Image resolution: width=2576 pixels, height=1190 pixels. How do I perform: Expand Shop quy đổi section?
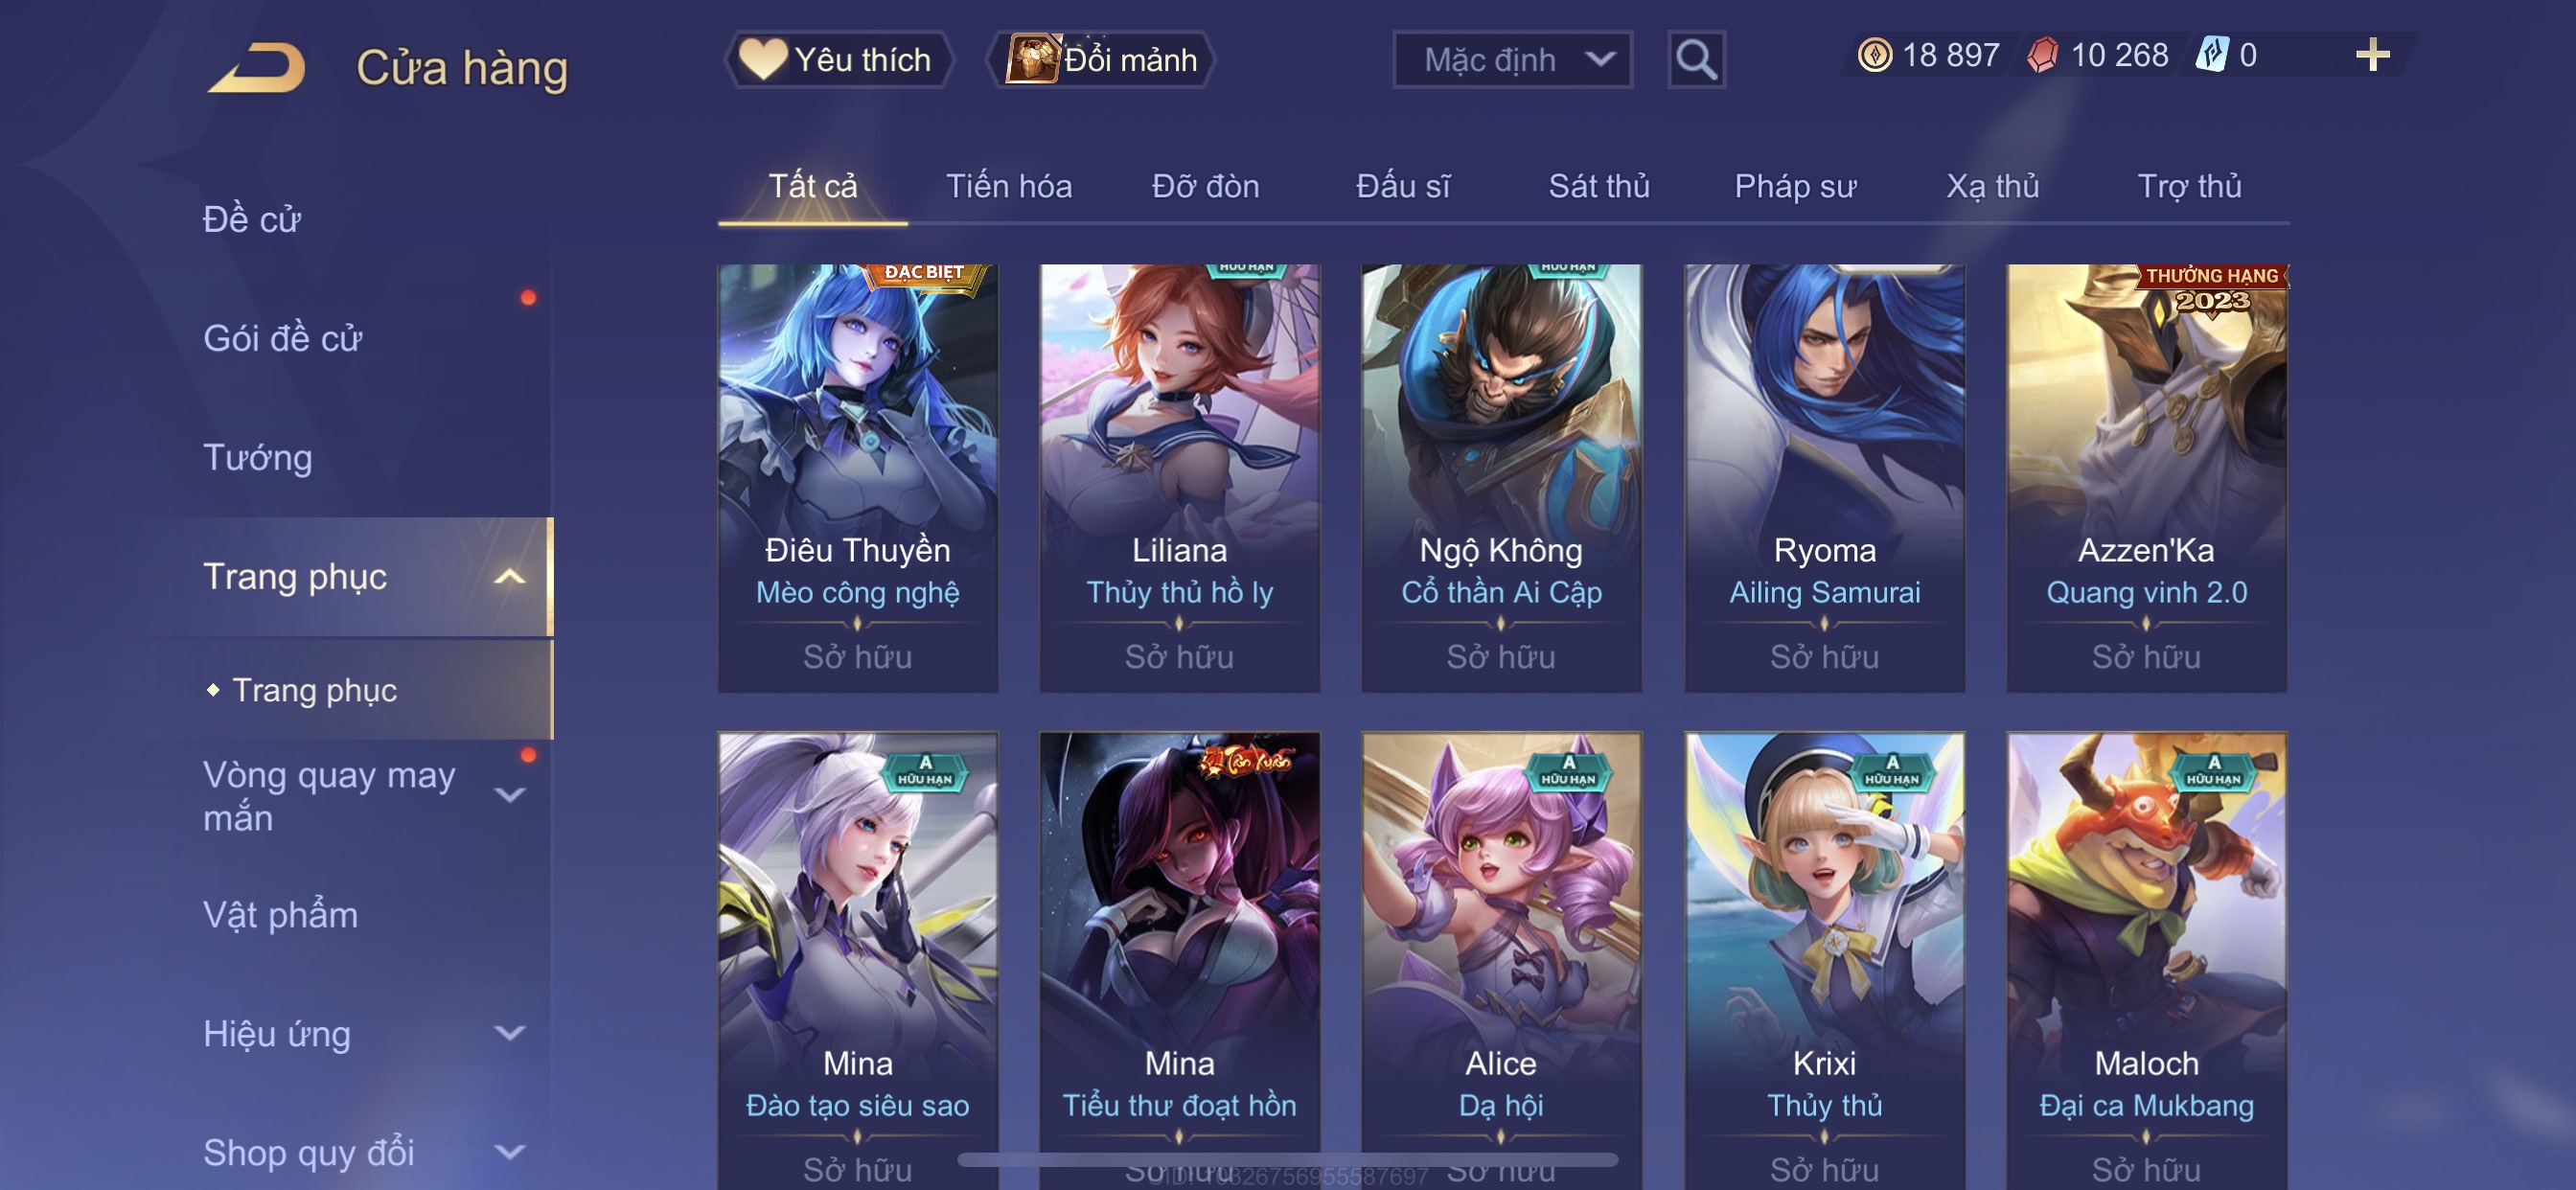coord(510,1152)
